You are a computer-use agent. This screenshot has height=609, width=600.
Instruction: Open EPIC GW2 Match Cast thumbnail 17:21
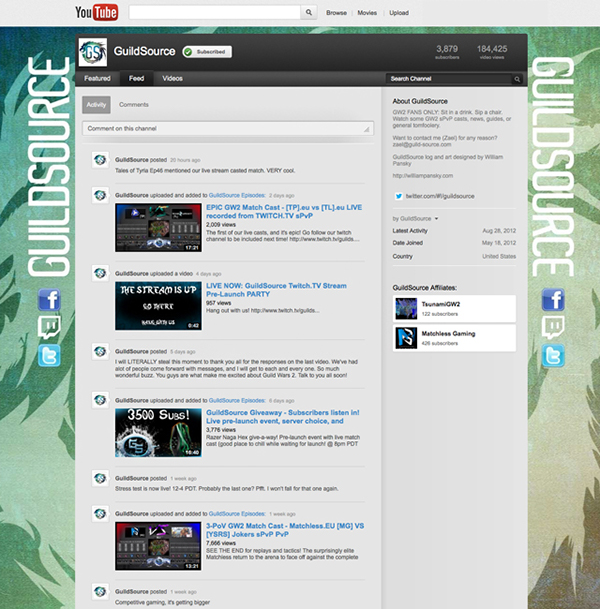coord(158,228)
